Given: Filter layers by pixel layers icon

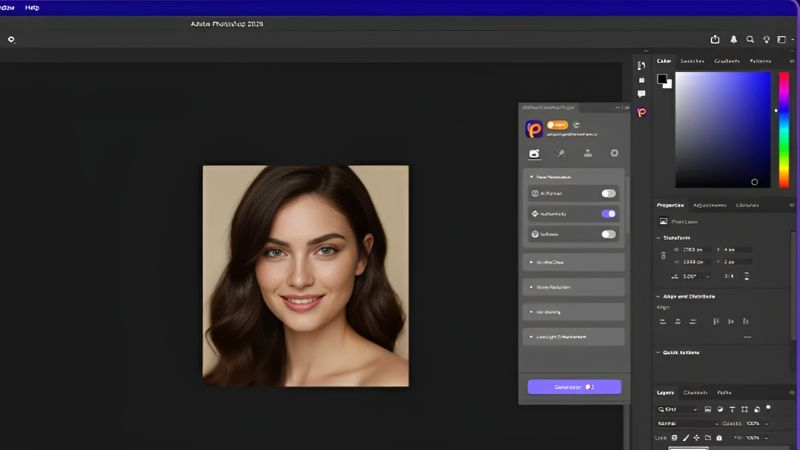Looking at the screenshot, I should pyautogui.click(x=708, y=409).
